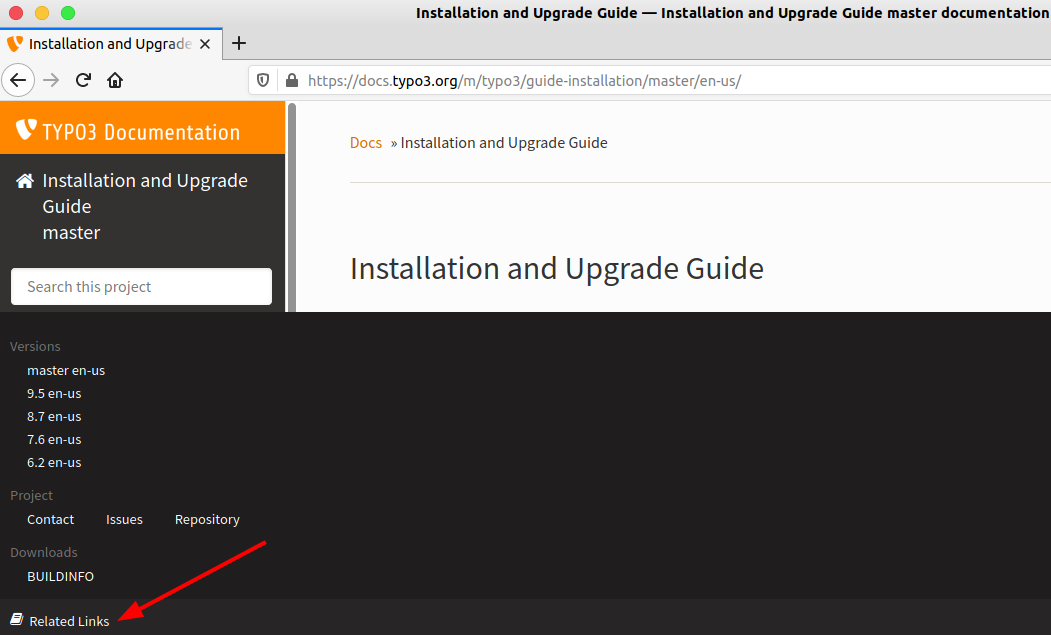Click inside the Search this project field

pos(140,286)
